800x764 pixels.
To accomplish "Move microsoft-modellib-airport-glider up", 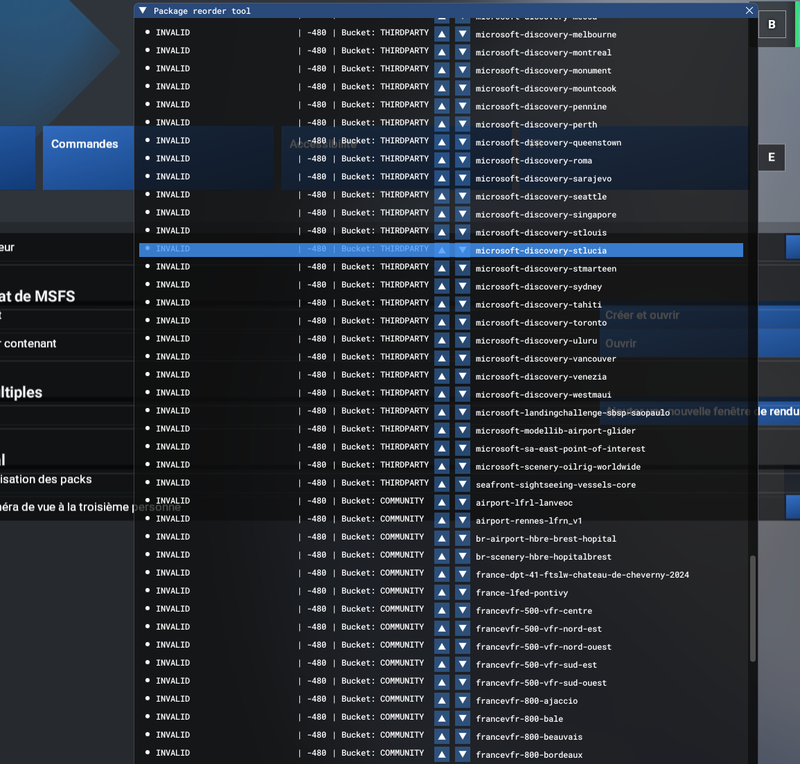I will [x=442, y=430].
